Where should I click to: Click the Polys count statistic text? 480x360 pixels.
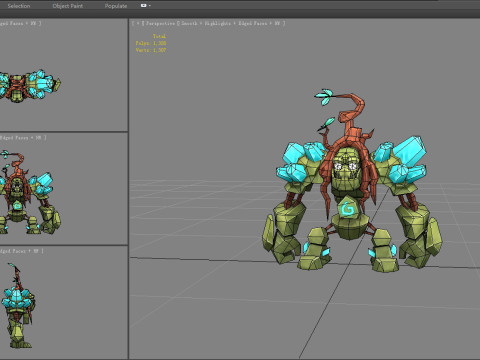click(x=151, y=43)
